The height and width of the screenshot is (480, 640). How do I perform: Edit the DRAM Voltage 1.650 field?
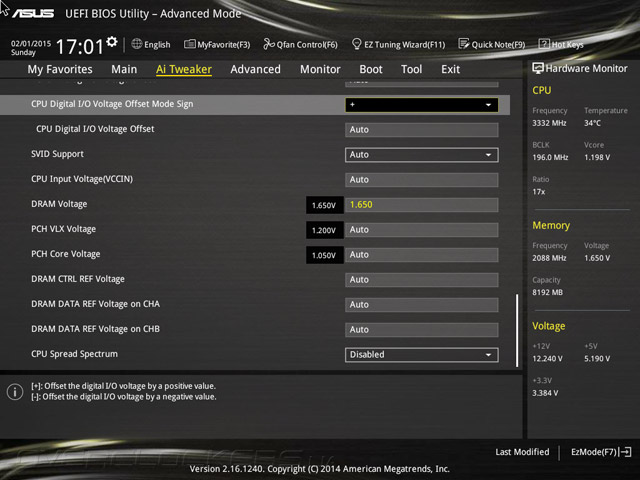pyautogui.click(x=422, y=205)
